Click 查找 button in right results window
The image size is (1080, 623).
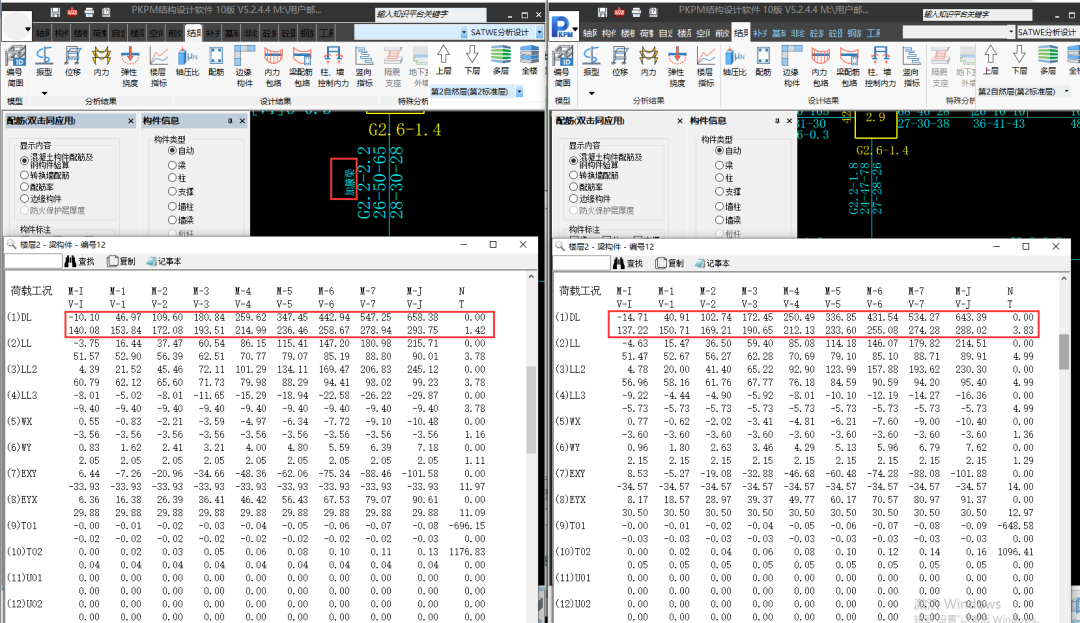627,264
